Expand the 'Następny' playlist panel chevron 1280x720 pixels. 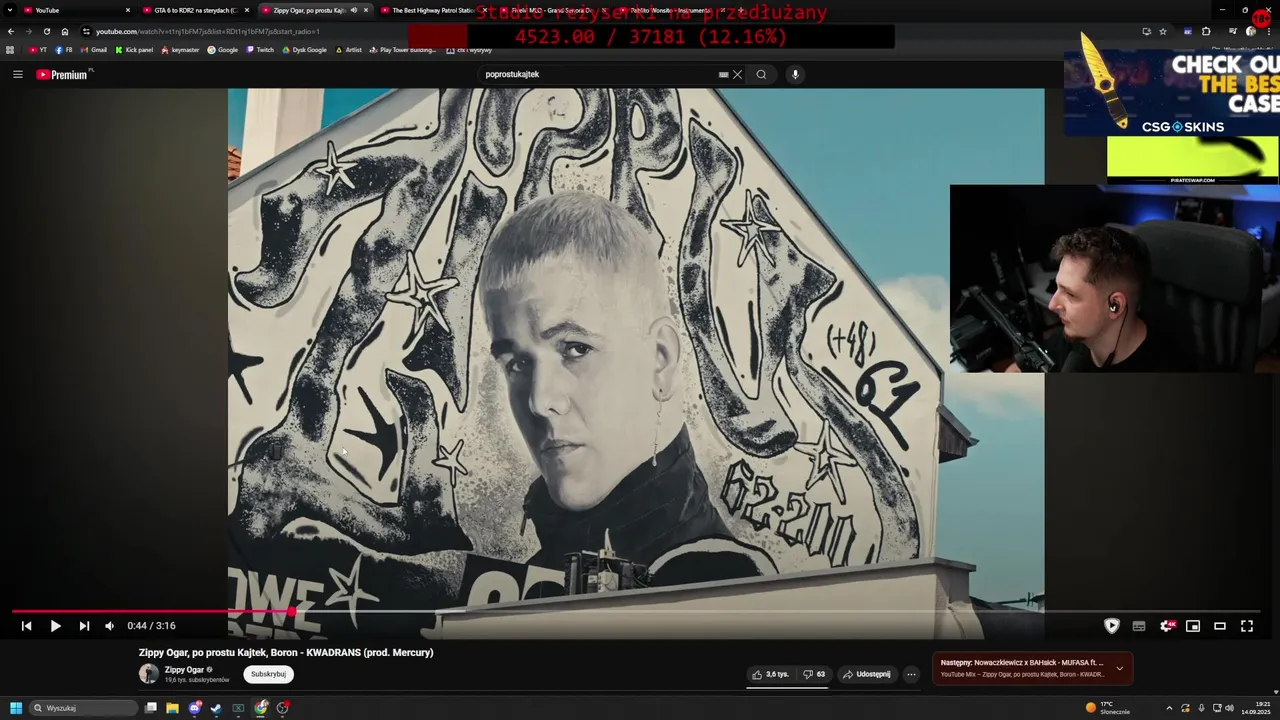pos(1119,668)
